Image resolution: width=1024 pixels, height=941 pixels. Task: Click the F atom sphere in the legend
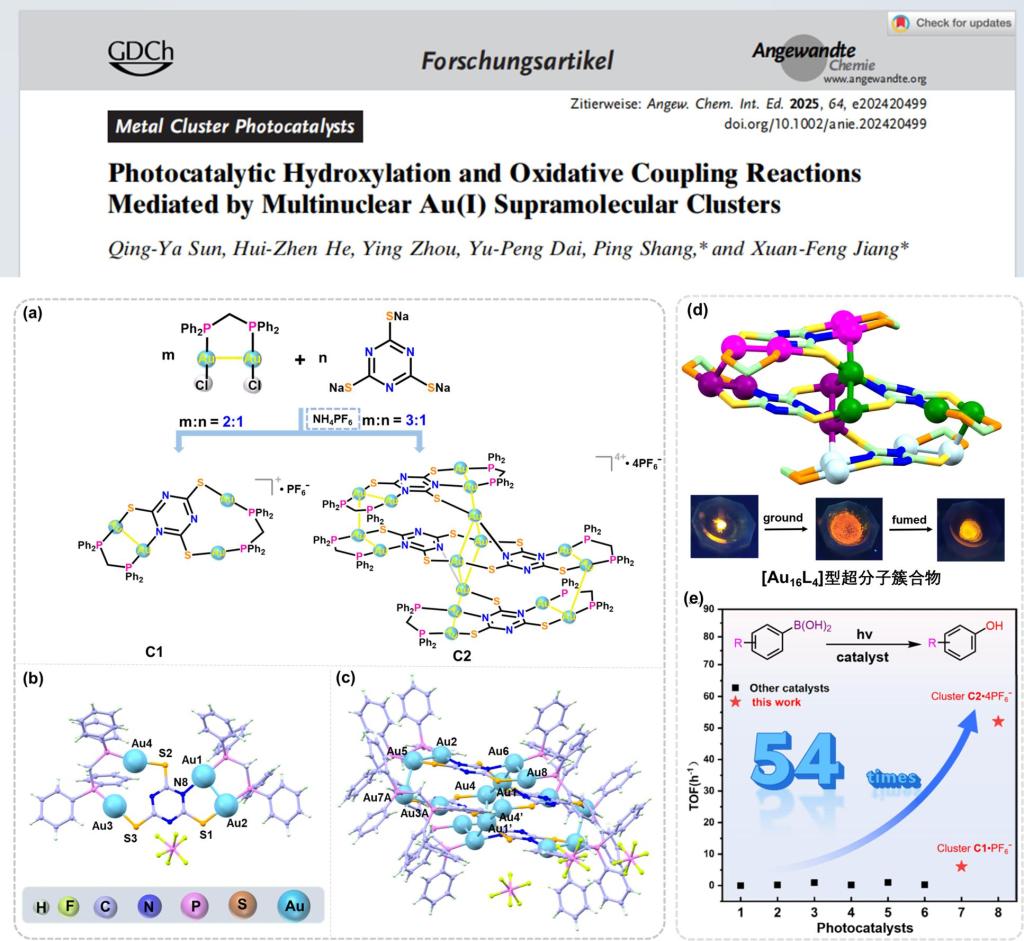pos(69,906)
